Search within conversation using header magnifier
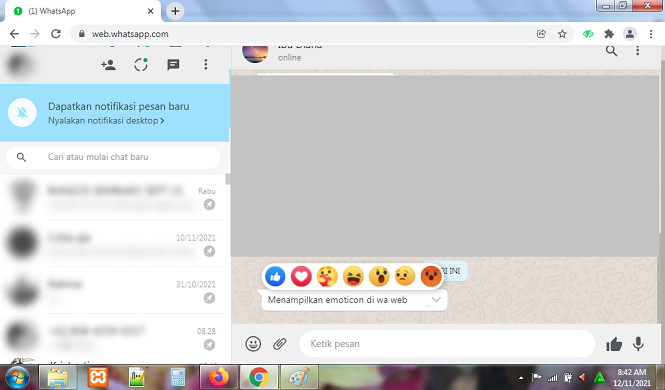The width and height of the screenshot is (665, 390). (x=611, y=51)
